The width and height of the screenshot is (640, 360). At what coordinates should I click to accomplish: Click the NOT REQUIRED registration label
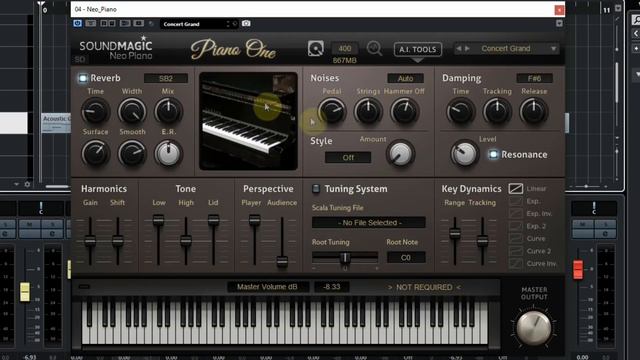tap(424, 287)
